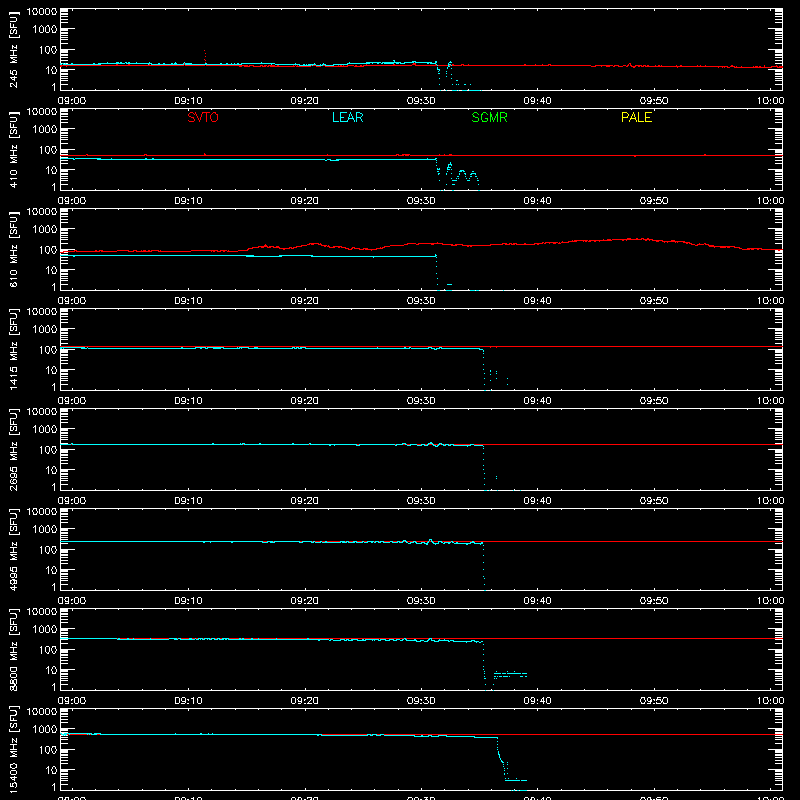This screenshot has height=800, width=800.
Task: Click 09:40 tick label under 8800 MHz panel
Action: click(x=537, y=701)
